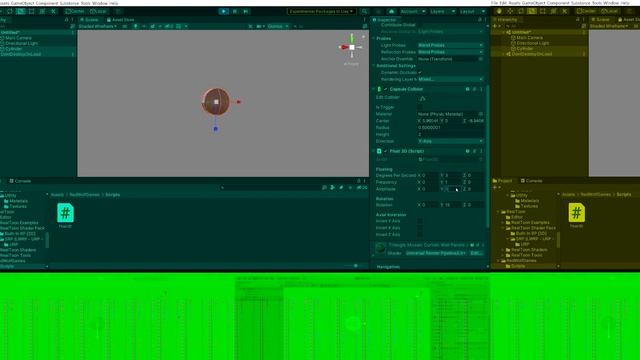Check the first Axial Inversion checkbox
The width and height of the screenshot is (640, 360).
click(420, 221)
